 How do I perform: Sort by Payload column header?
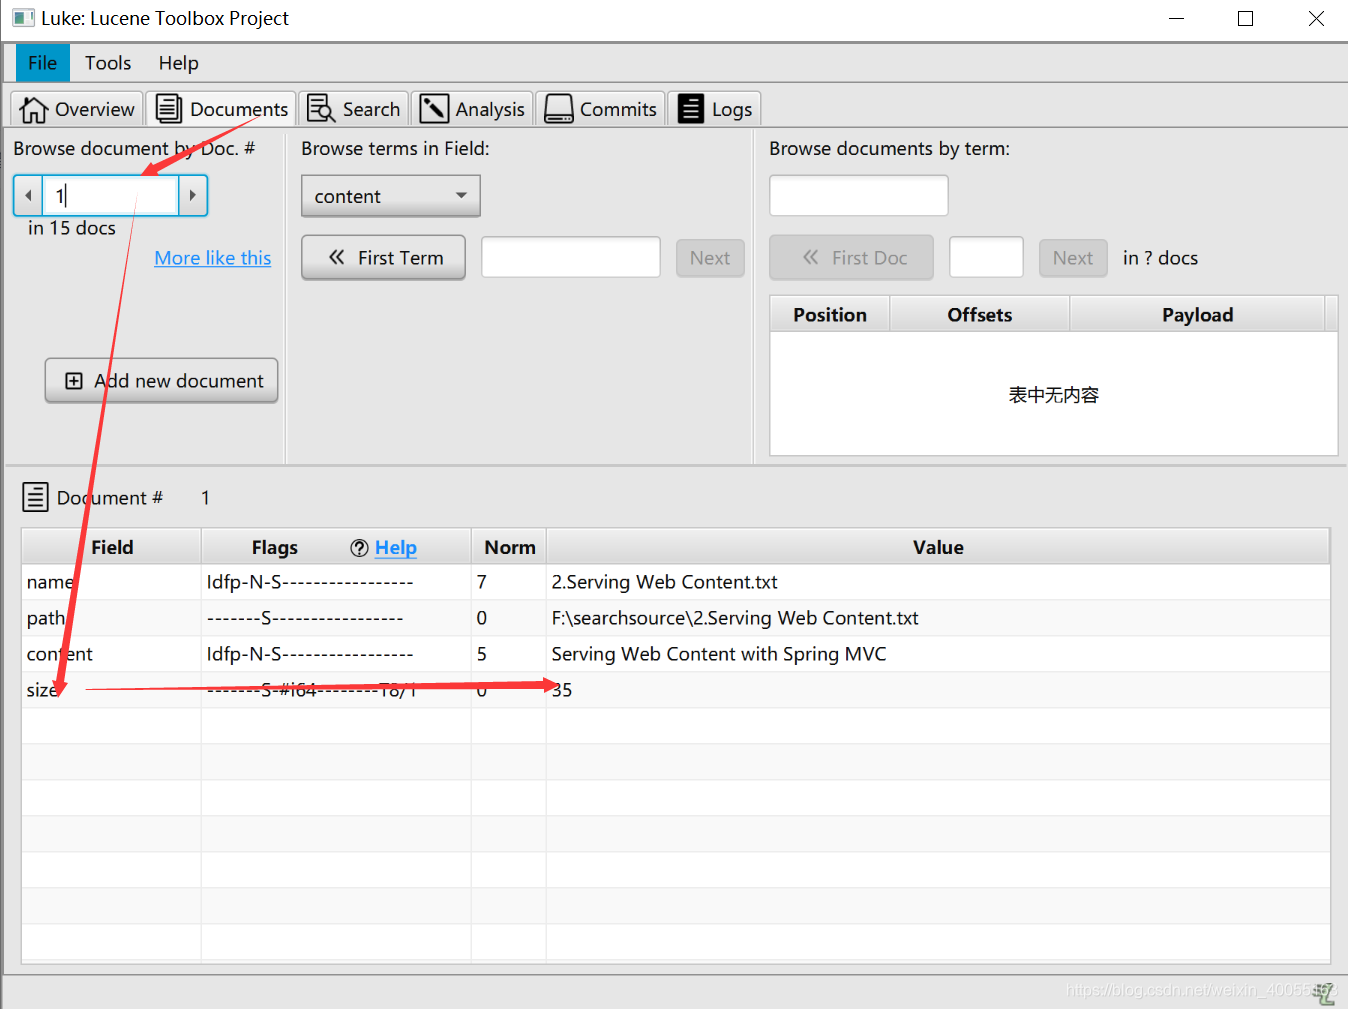coord(1197,315)
